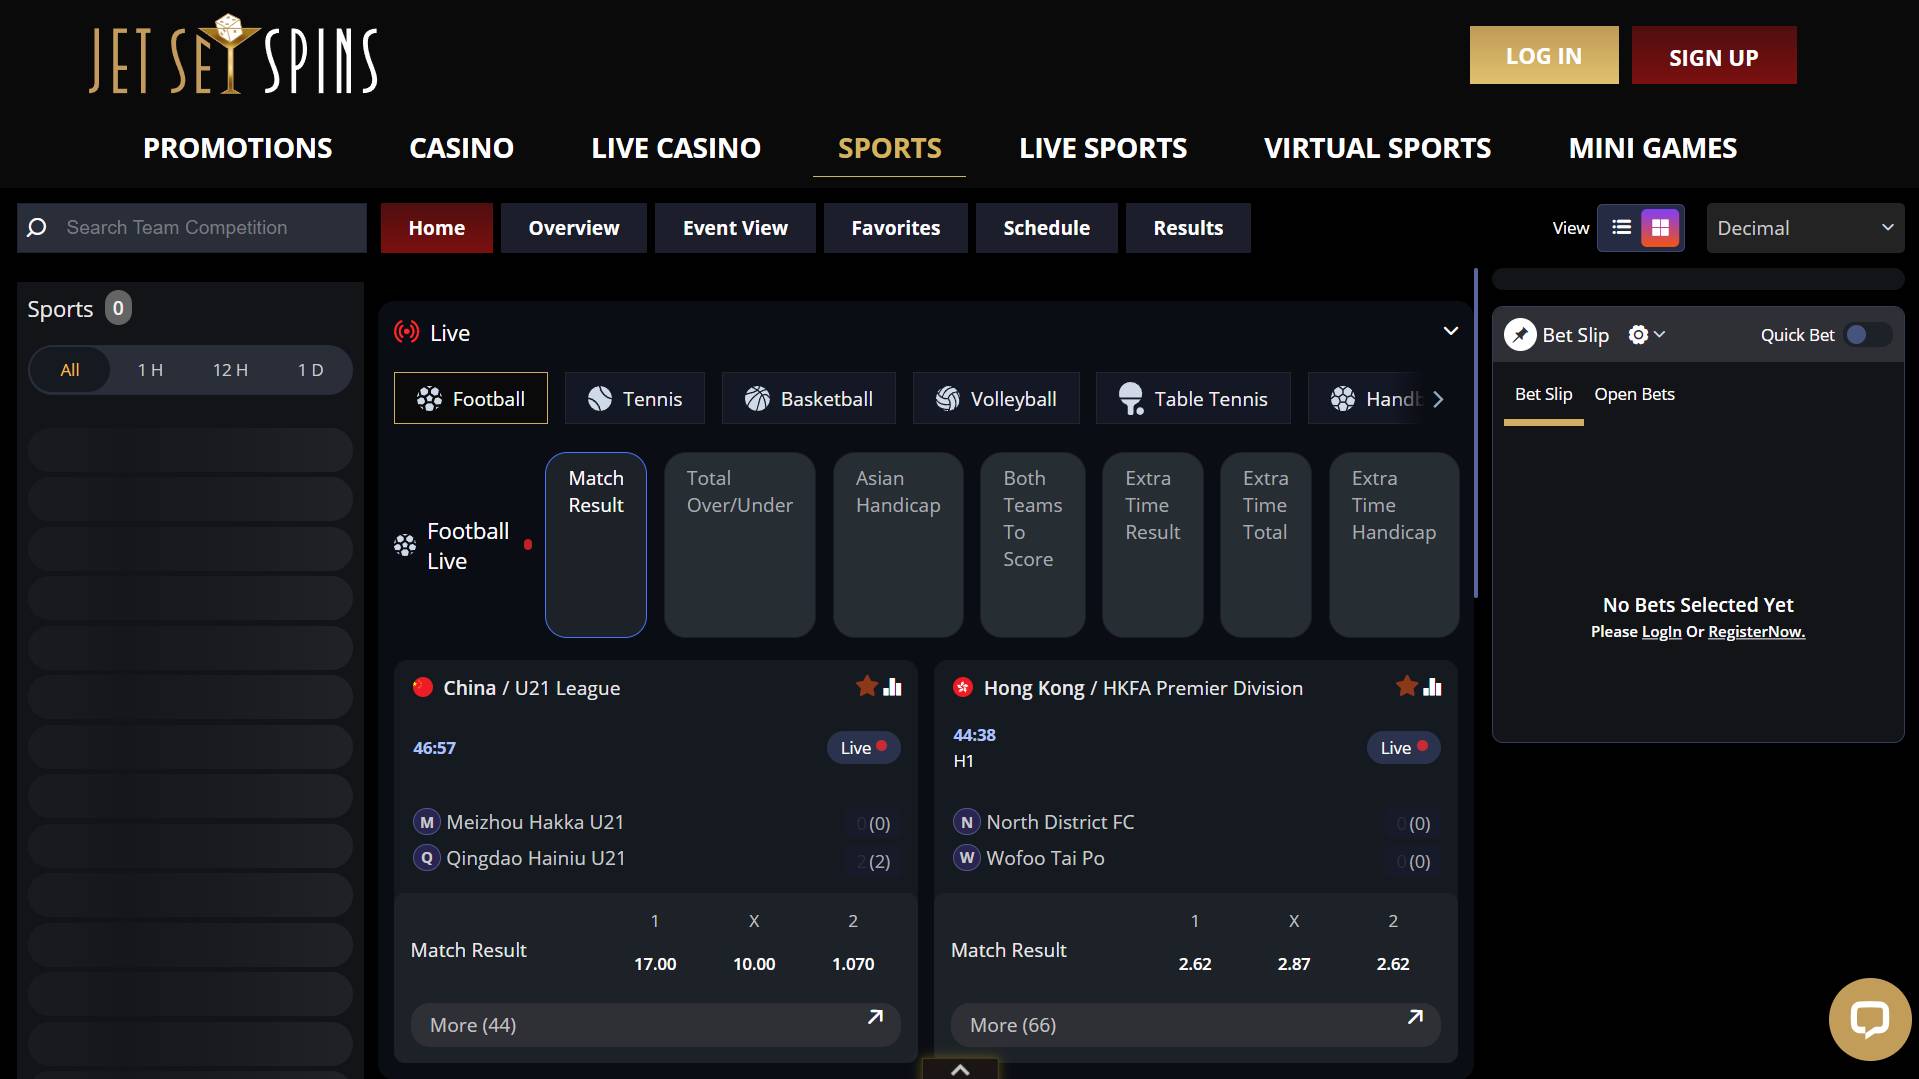Image resolution: width=1919 pixels, height=1079 pixels.
Task: Switch to grid view icon
Action: pyautogui.click(x=1660, y=228)
